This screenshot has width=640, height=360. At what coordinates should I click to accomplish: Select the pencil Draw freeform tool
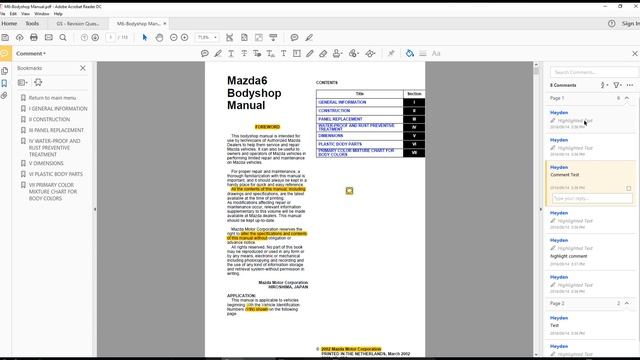310,53
